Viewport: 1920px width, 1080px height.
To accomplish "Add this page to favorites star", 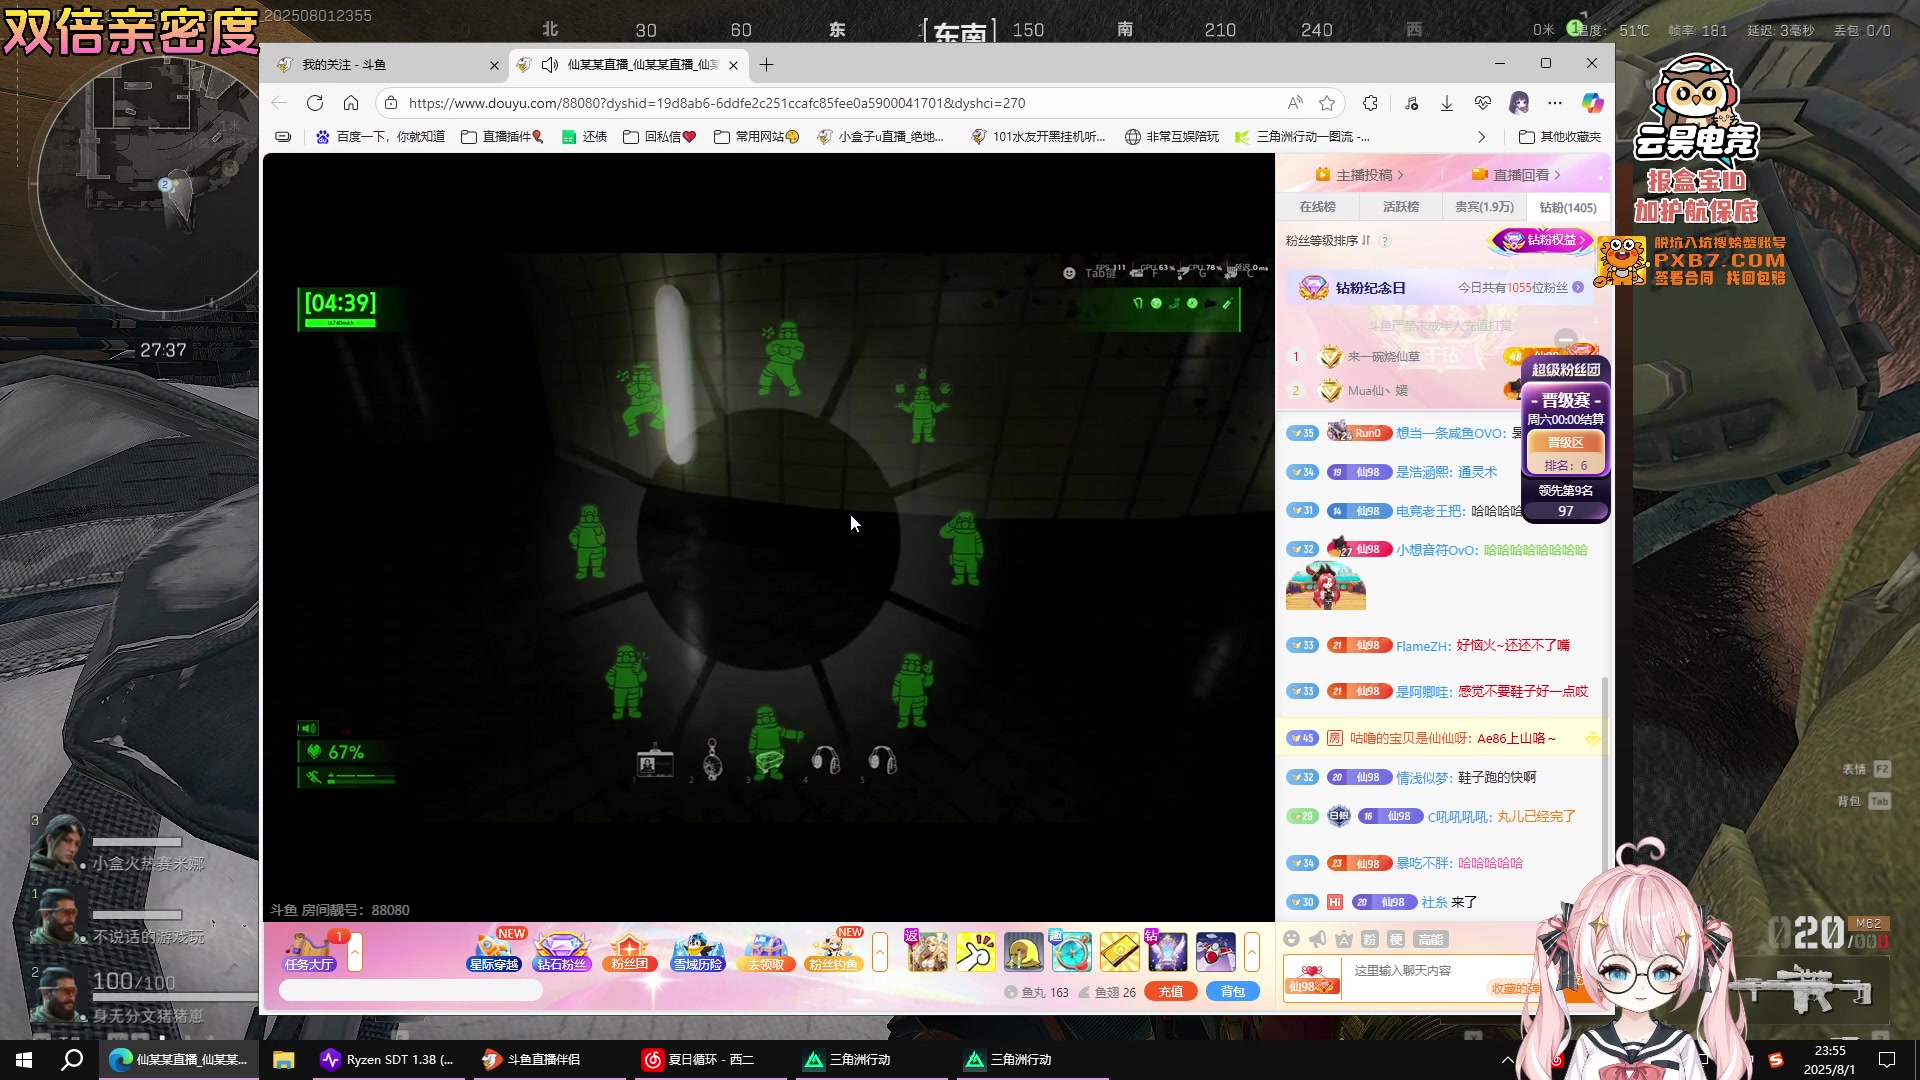I will coord(1327,103).
